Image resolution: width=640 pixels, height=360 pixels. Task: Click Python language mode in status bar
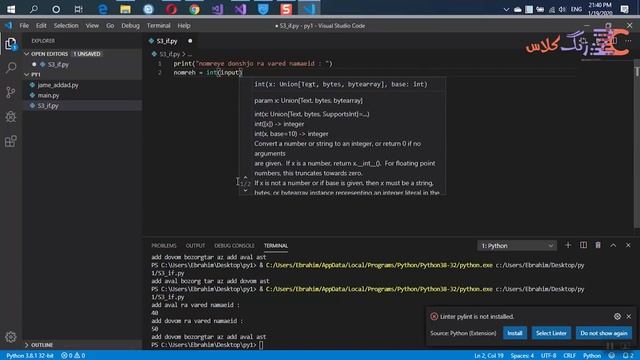[592, 356]
